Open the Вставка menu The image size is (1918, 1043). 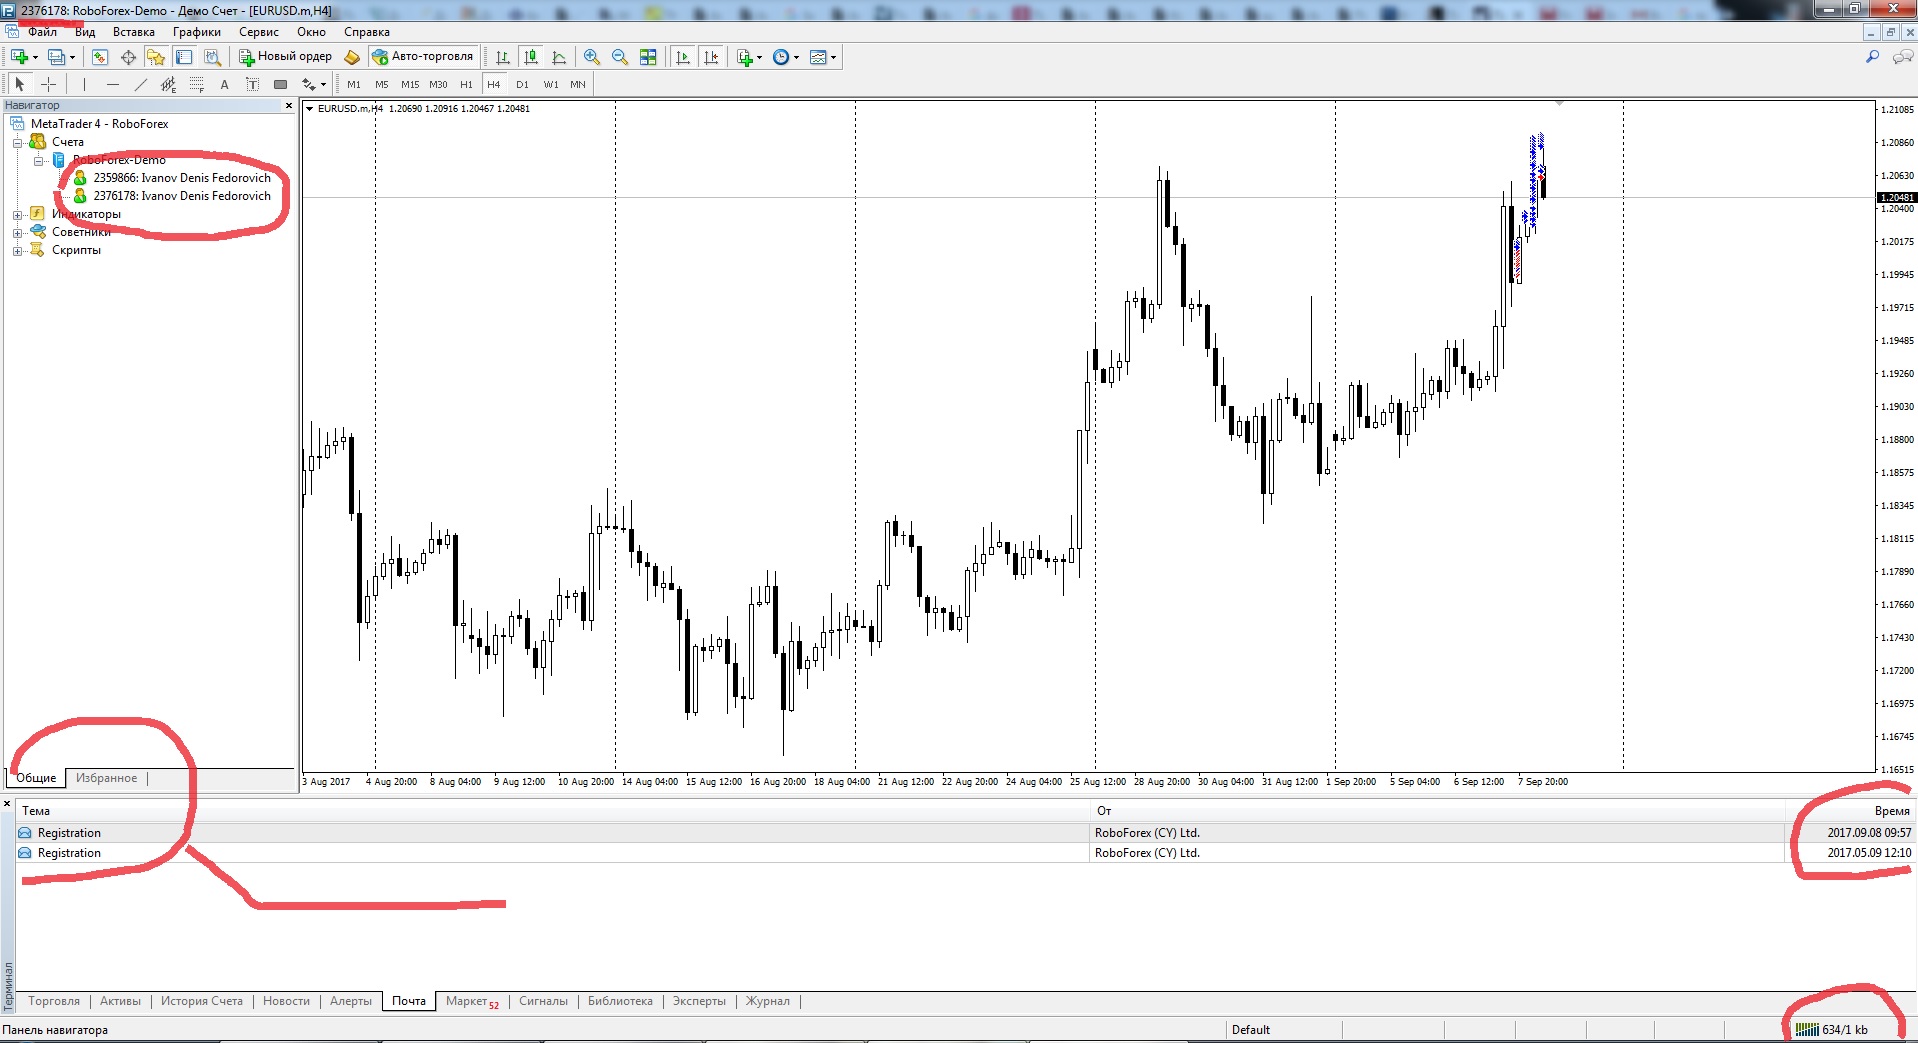tap(134, 32)
